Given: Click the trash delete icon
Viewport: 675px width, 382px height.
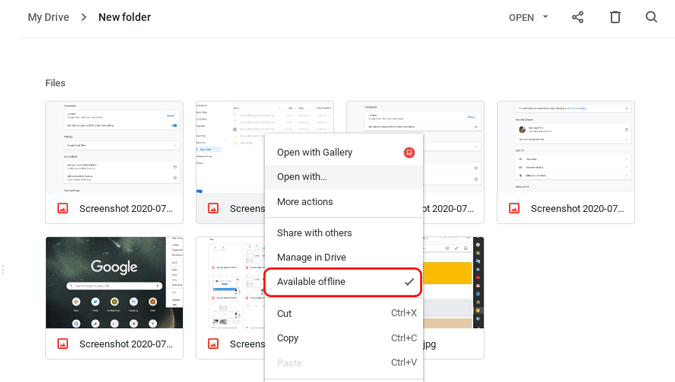Looking at the screenshot, I should click(x=615, y=17).
